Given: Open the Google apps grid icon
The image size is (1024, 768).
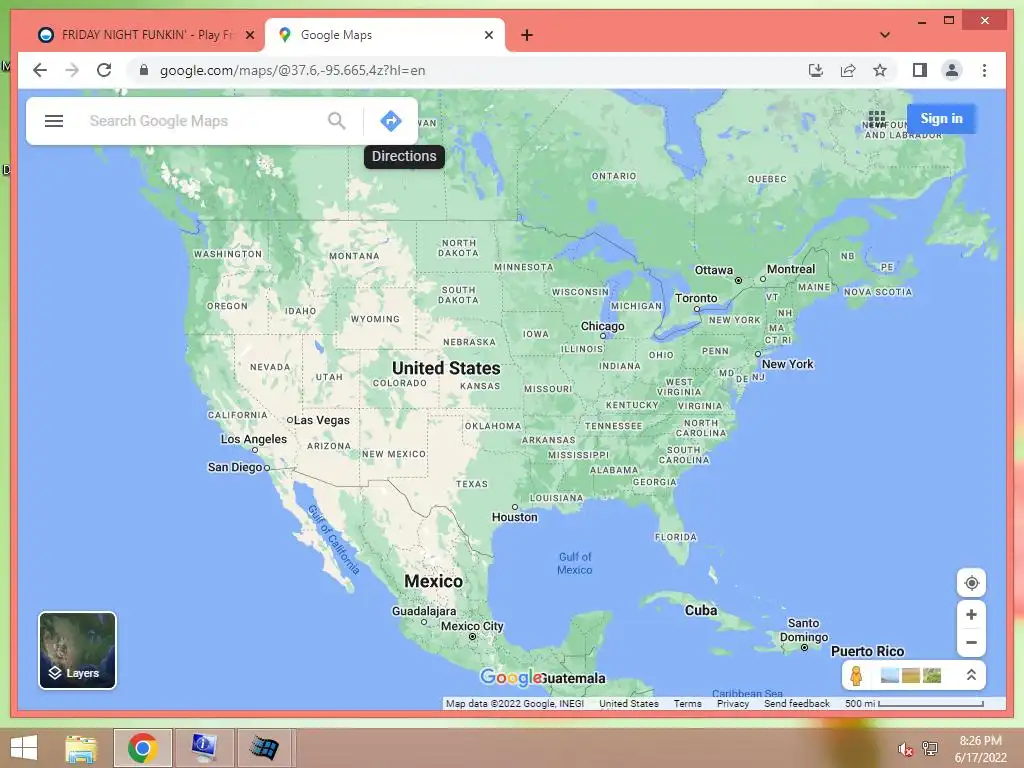Looking at the screenshot, I should [x=876, y=119].
